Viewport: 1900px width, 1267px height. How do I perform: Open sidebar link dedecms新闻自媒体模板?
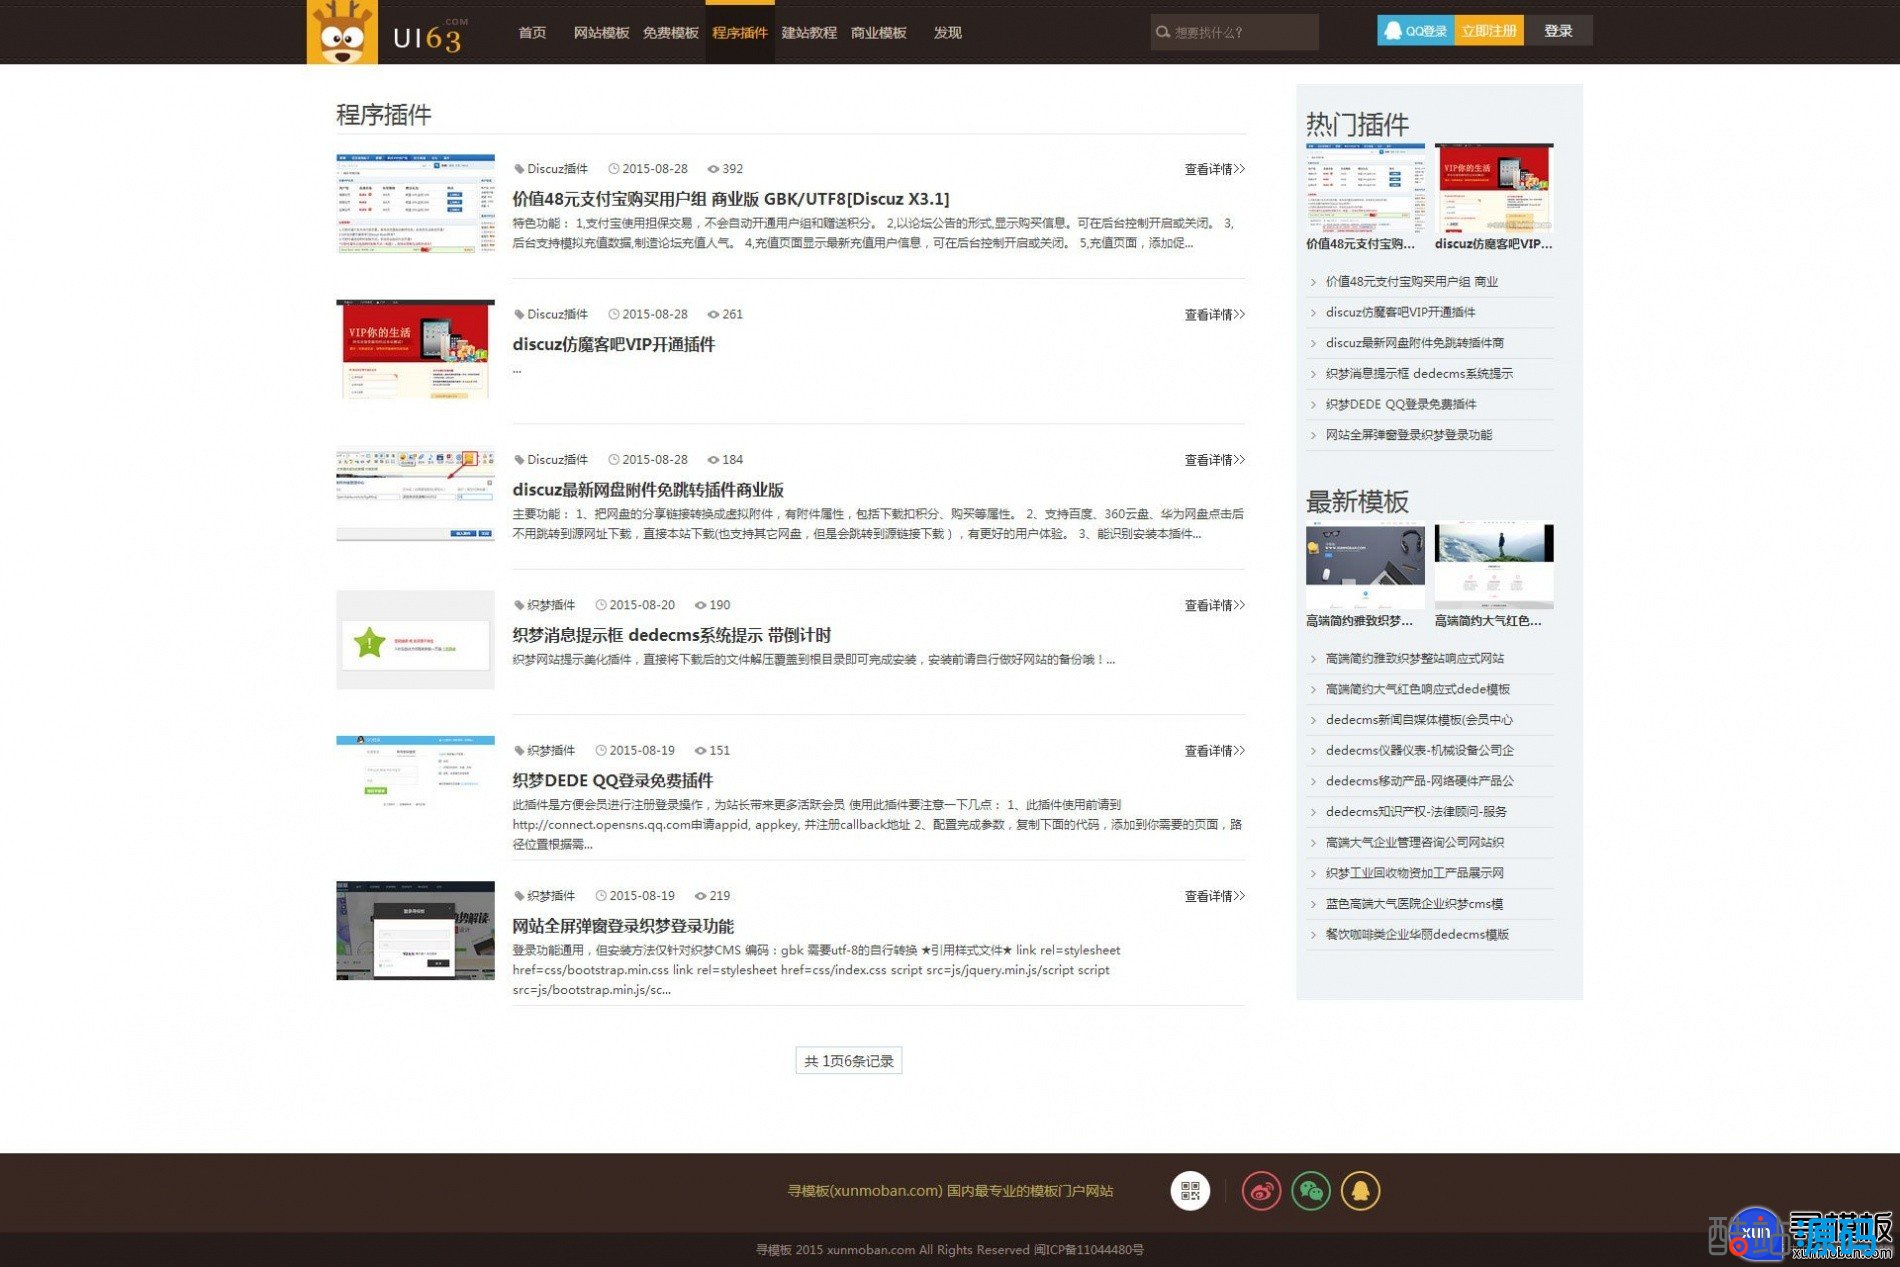[x=1418, y=720]
